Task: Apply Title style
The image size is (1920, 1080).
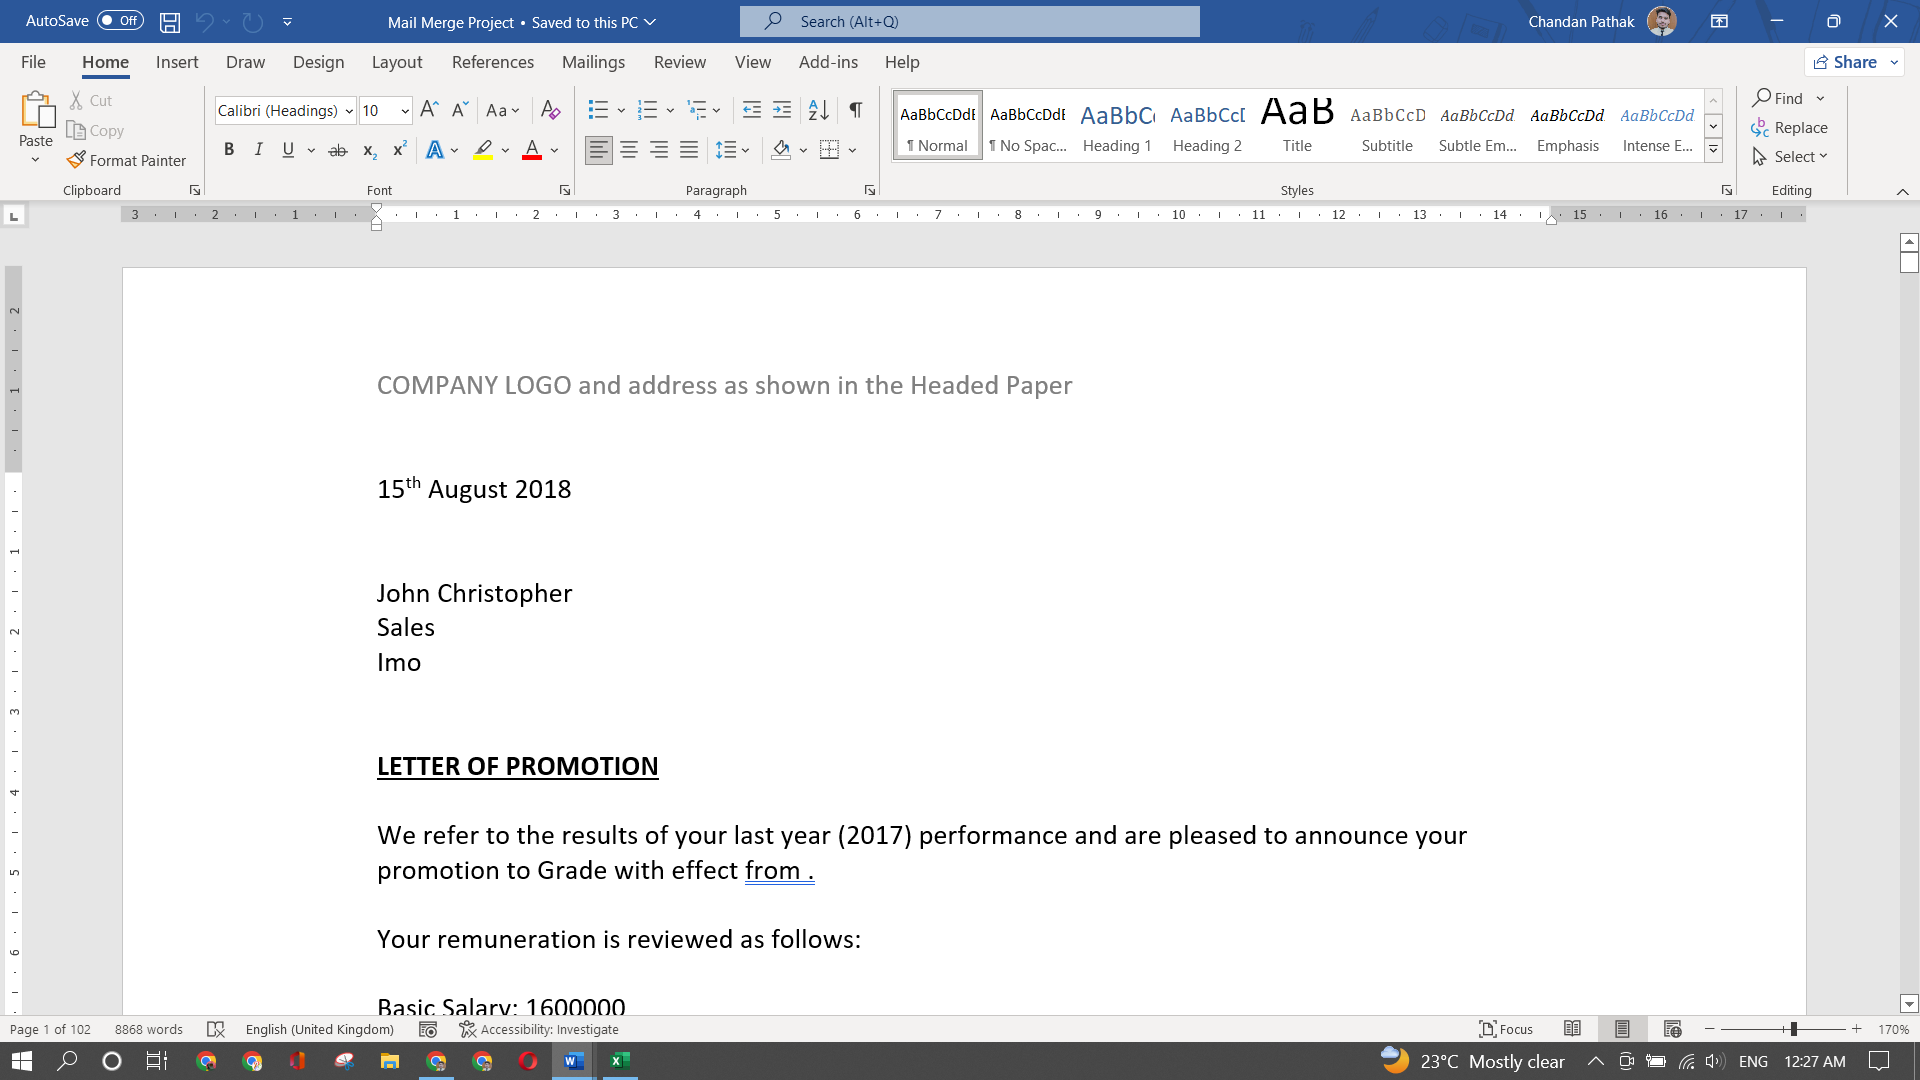Action: (1297, 126)
